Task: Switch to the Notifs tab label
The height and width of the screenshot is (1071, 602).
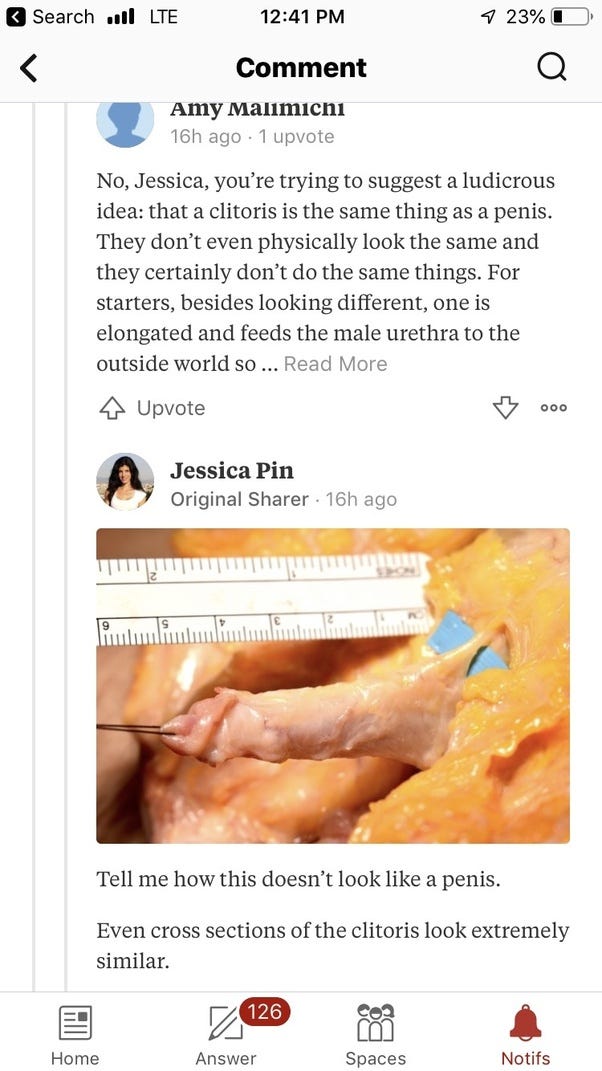Action: [x=525, y=1058]
